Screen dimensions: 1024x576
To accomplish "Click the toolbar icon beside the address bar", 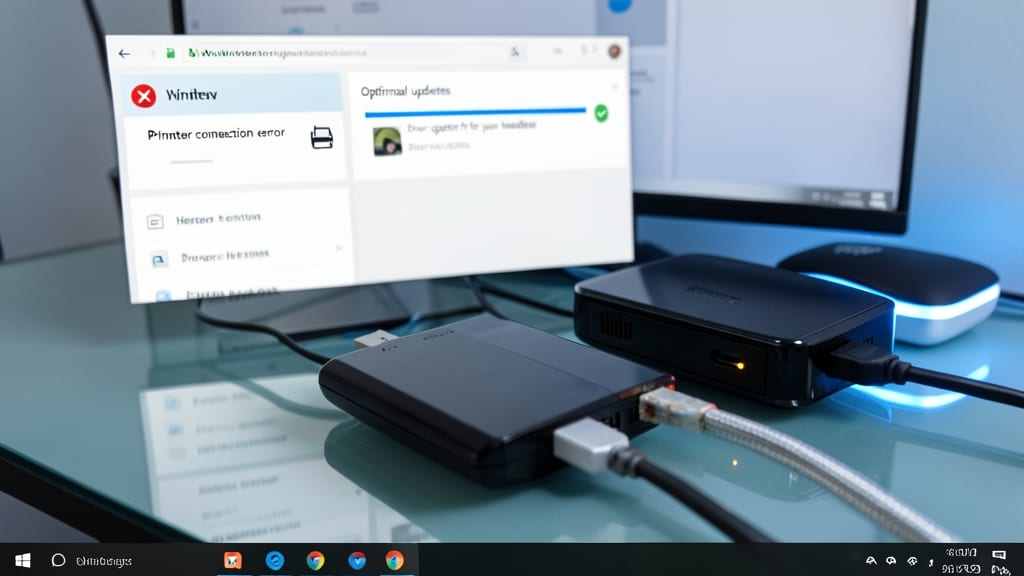I will click(x=515, y=52).
